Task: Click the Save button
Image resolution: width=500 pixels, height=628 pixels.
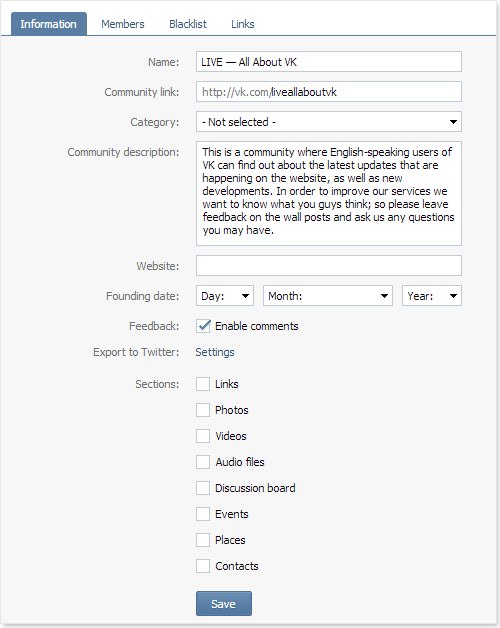Action: tap(224, 604)
